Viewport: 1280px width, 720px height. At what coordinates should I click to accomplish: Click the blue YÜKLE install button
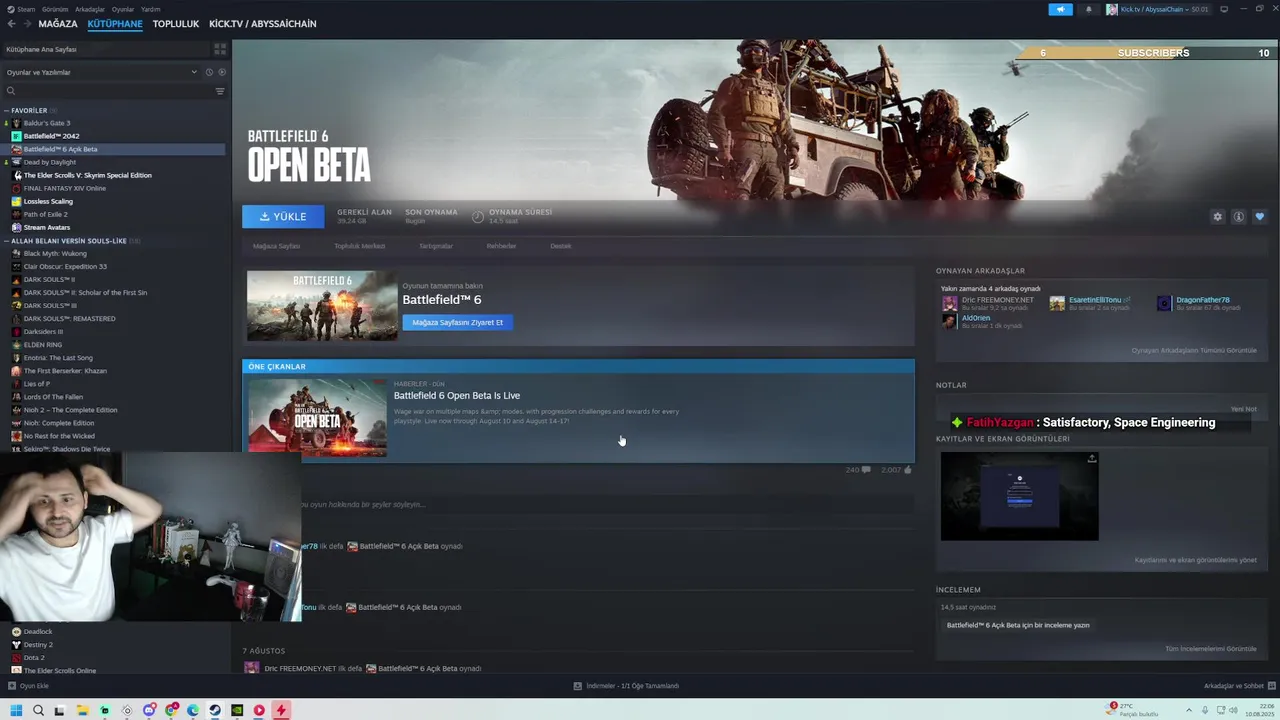tap(283, 216)
